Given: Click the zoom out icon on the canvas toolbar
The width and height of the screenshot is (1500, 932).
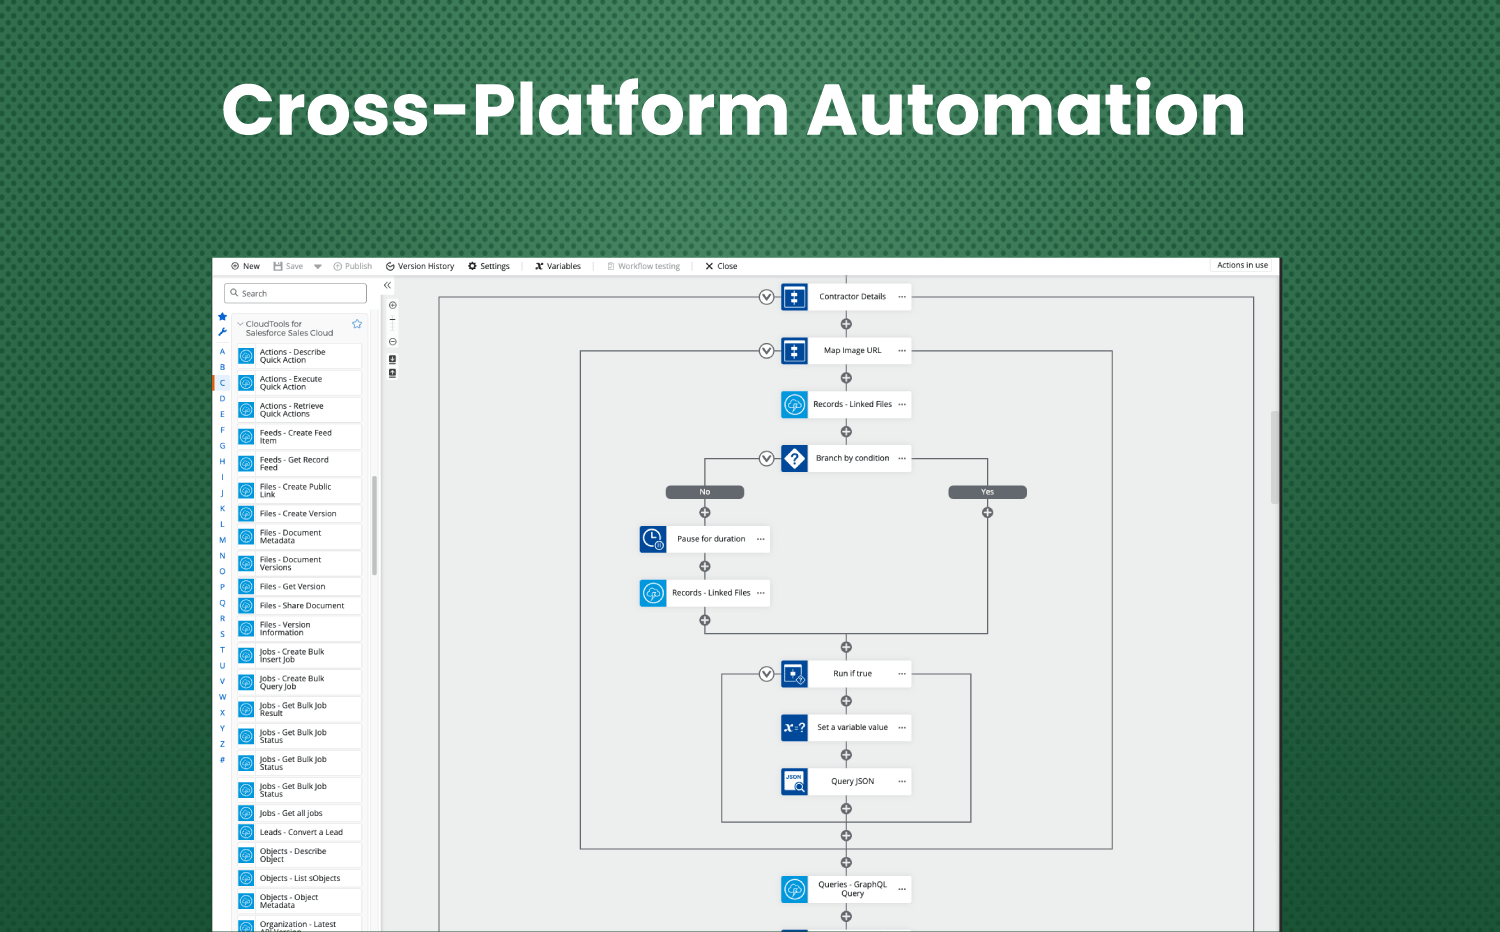Looking at the screenshot, I should point(391,342).
